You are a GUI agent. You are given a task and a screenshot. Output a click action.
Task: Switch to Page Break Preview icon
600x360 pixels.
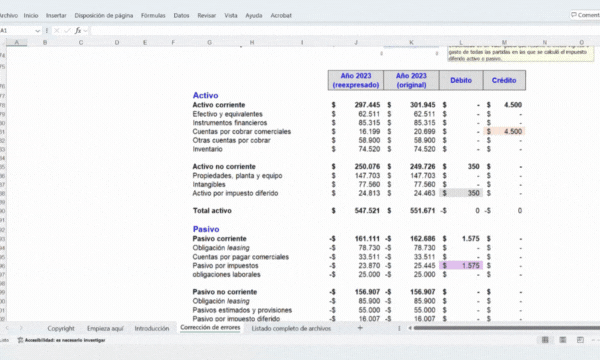point(580,340)
